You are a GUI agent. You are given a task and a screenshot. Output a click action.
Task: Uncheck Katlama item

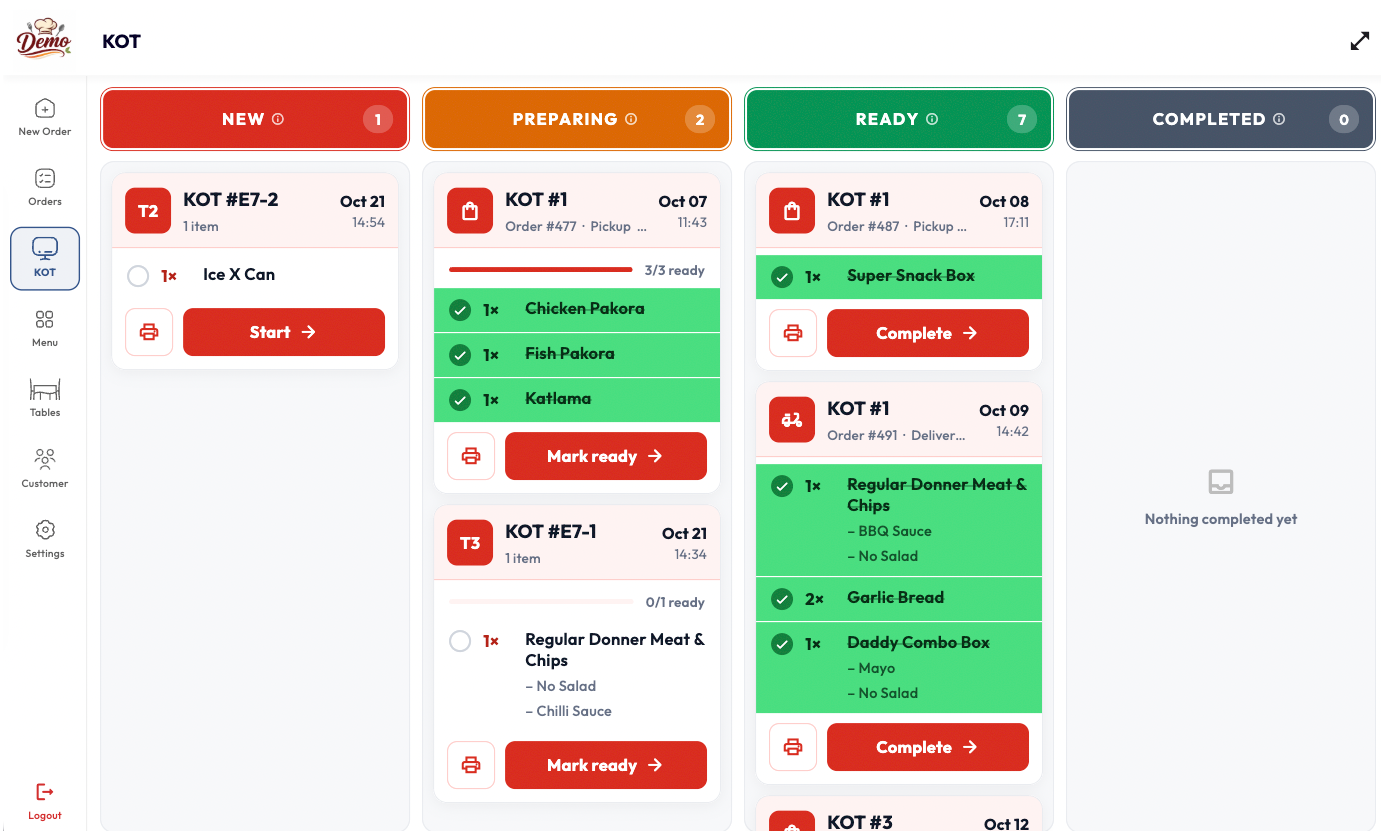coord(460,400)
